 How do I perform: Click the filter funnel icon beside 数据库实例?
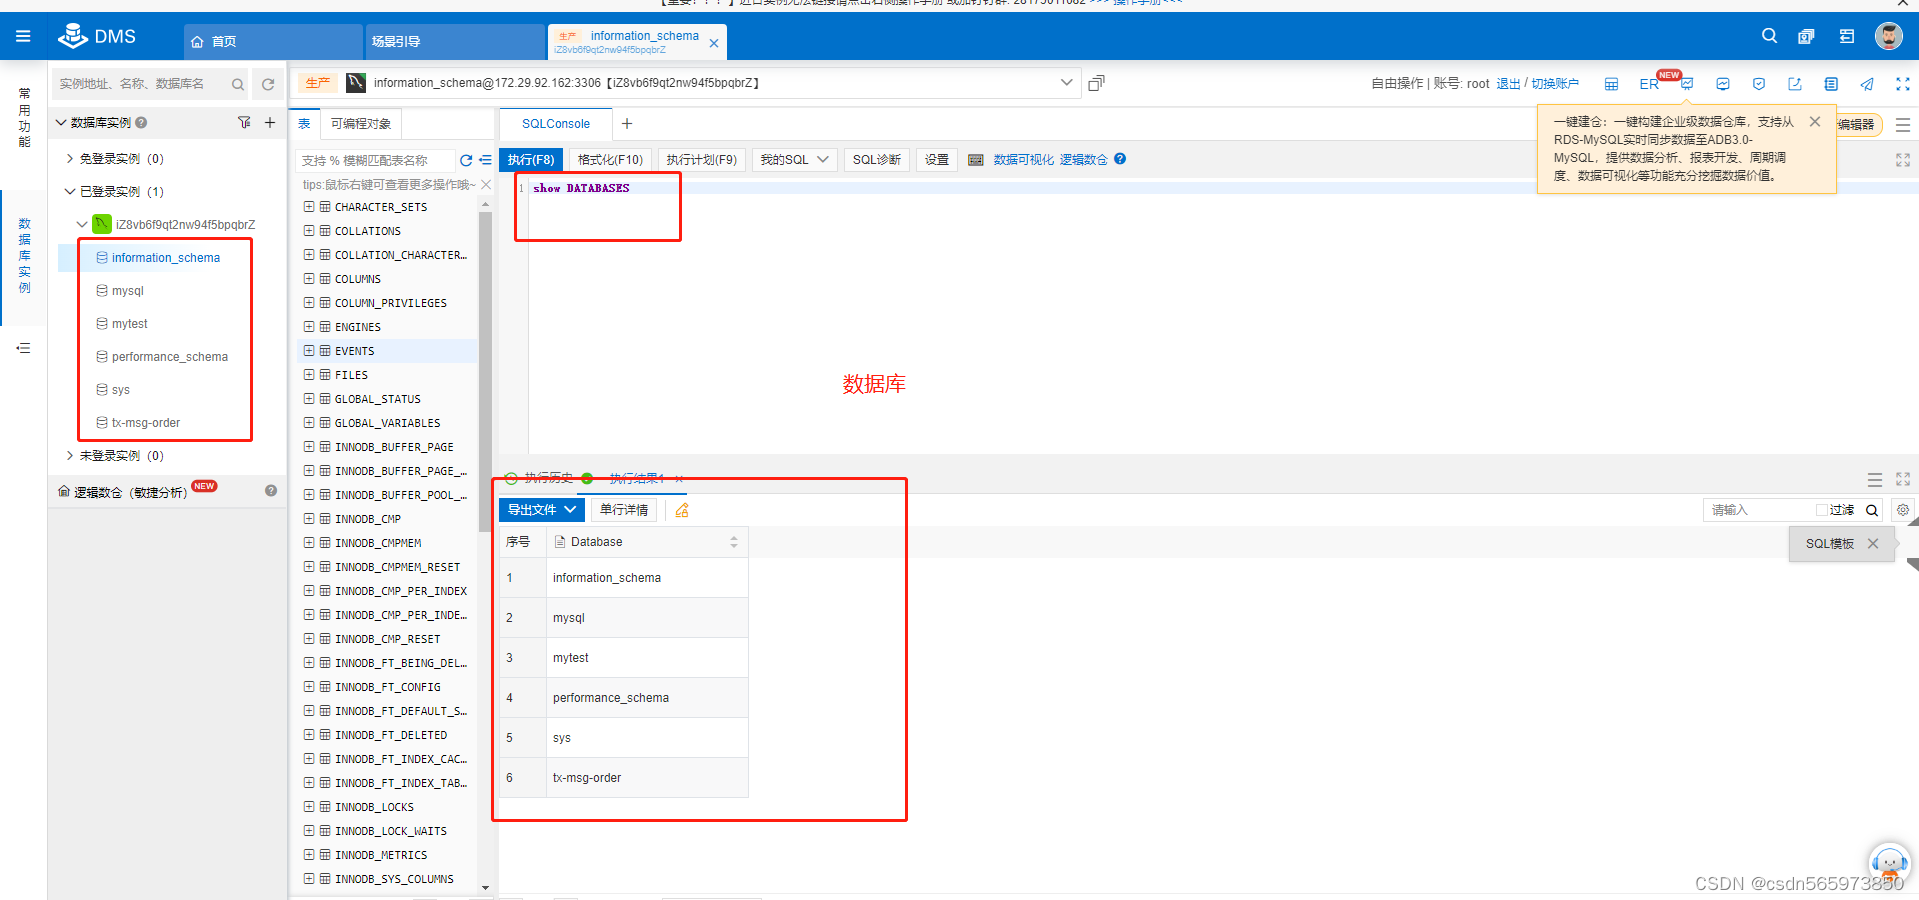tap(244, 122)
